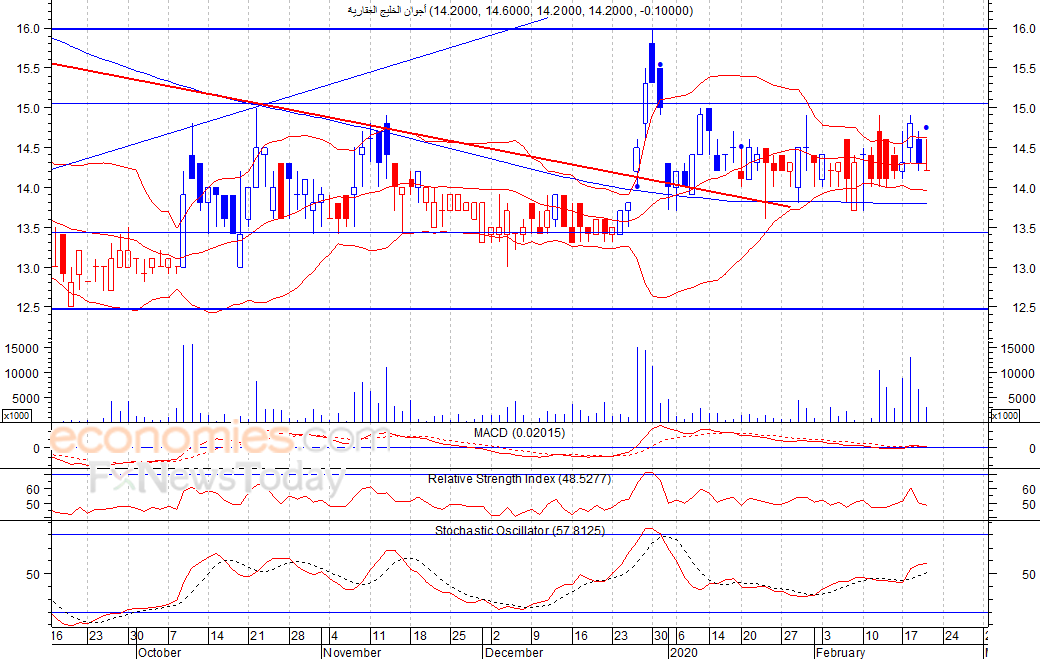Click the date label 10 in February

coord(872,636)
